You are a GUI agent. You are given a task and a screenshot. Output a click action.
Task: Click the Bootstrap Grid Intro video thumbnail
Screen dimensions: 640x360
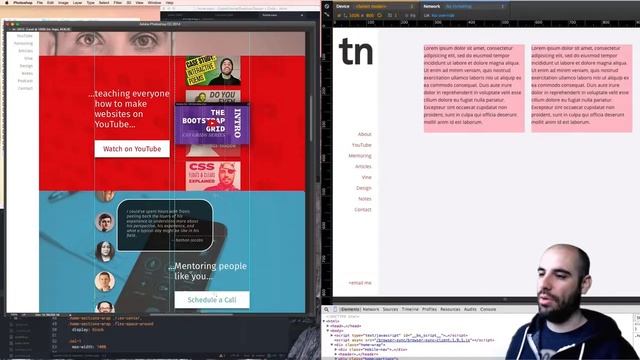(212, 124)
